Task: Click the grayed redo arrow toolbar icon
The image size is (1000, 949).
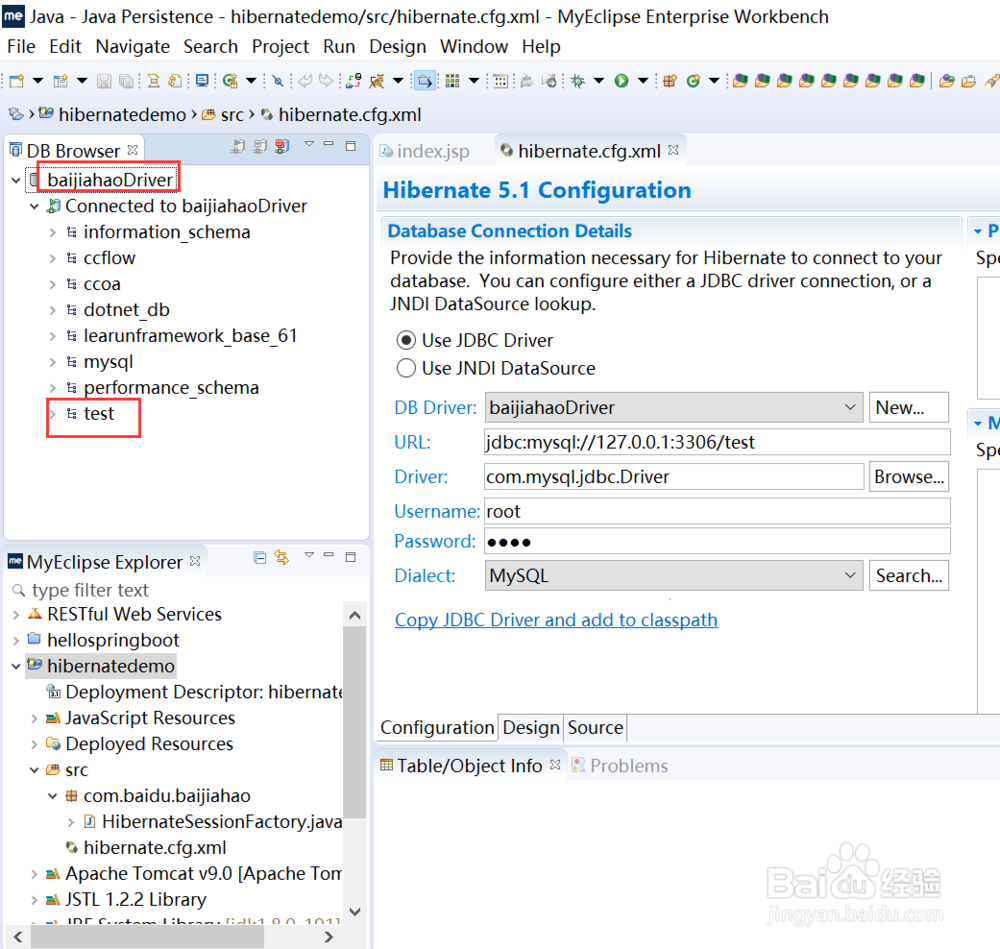Action: pyautogui.click(x=326, y=80)
